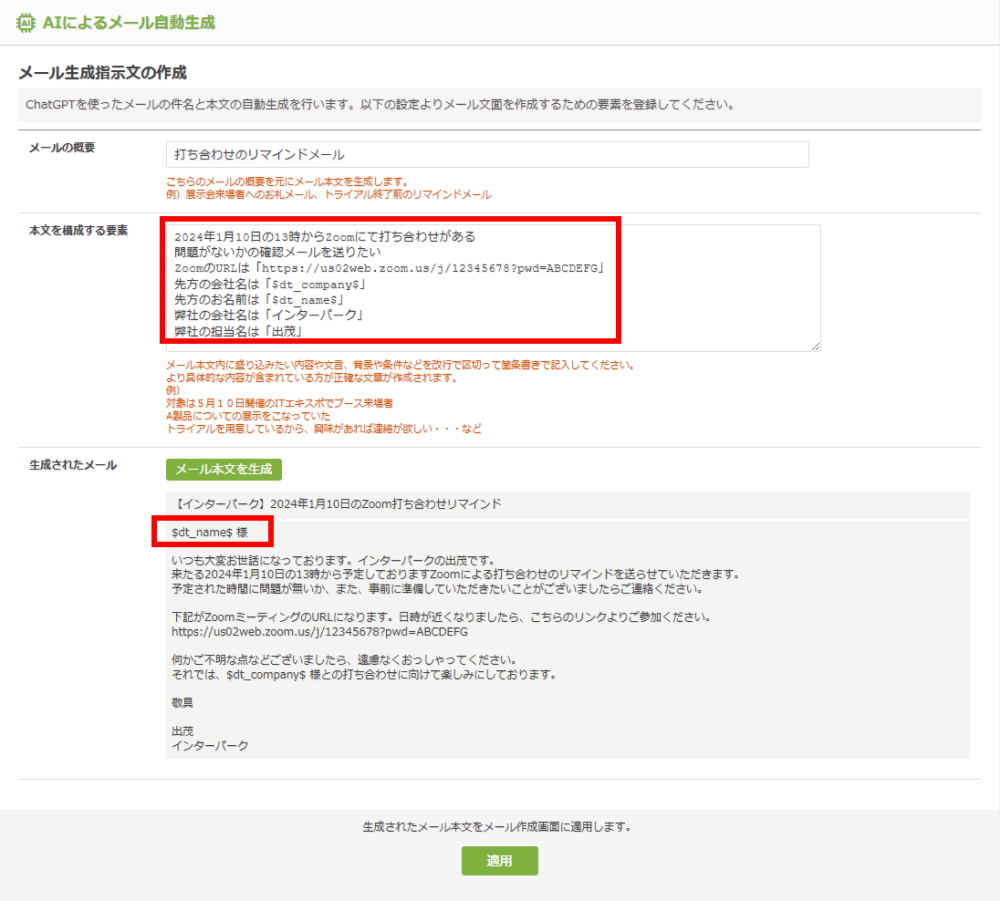Viewport: 1000px width, 901px height.
Task: Click the generated email subject line
Action: point(337,504)
